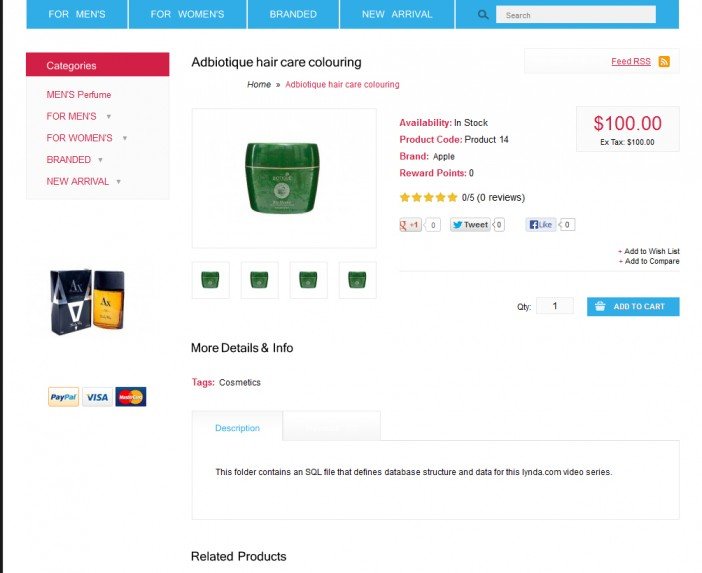702x573 pixels.
Task: Click the search magnifier icon
Action: (x=484, y=15)
